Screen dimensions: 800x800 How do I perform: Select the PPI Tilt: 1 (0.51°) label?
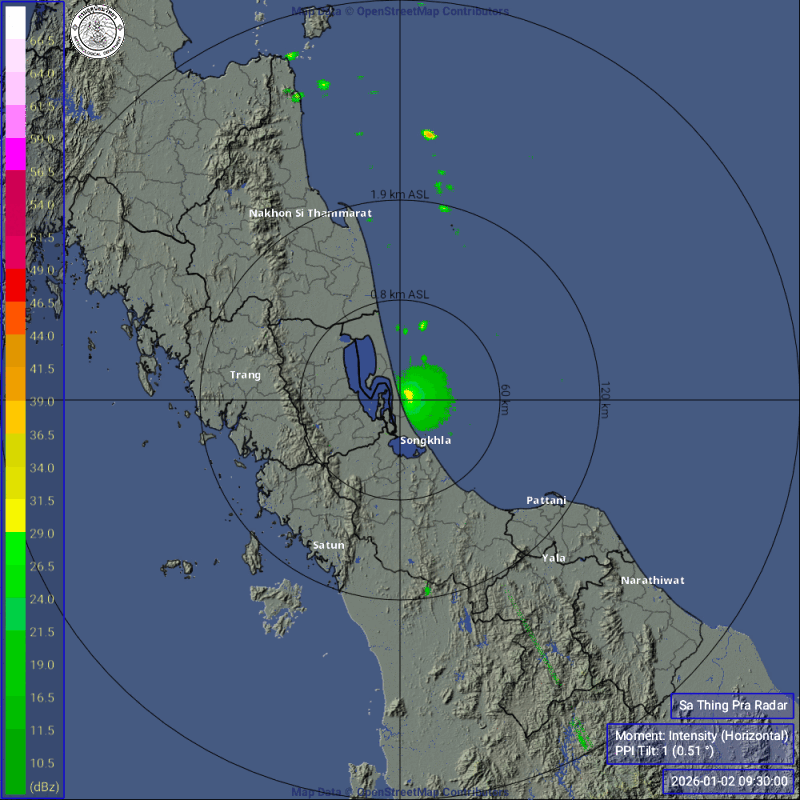click(664, 749)
